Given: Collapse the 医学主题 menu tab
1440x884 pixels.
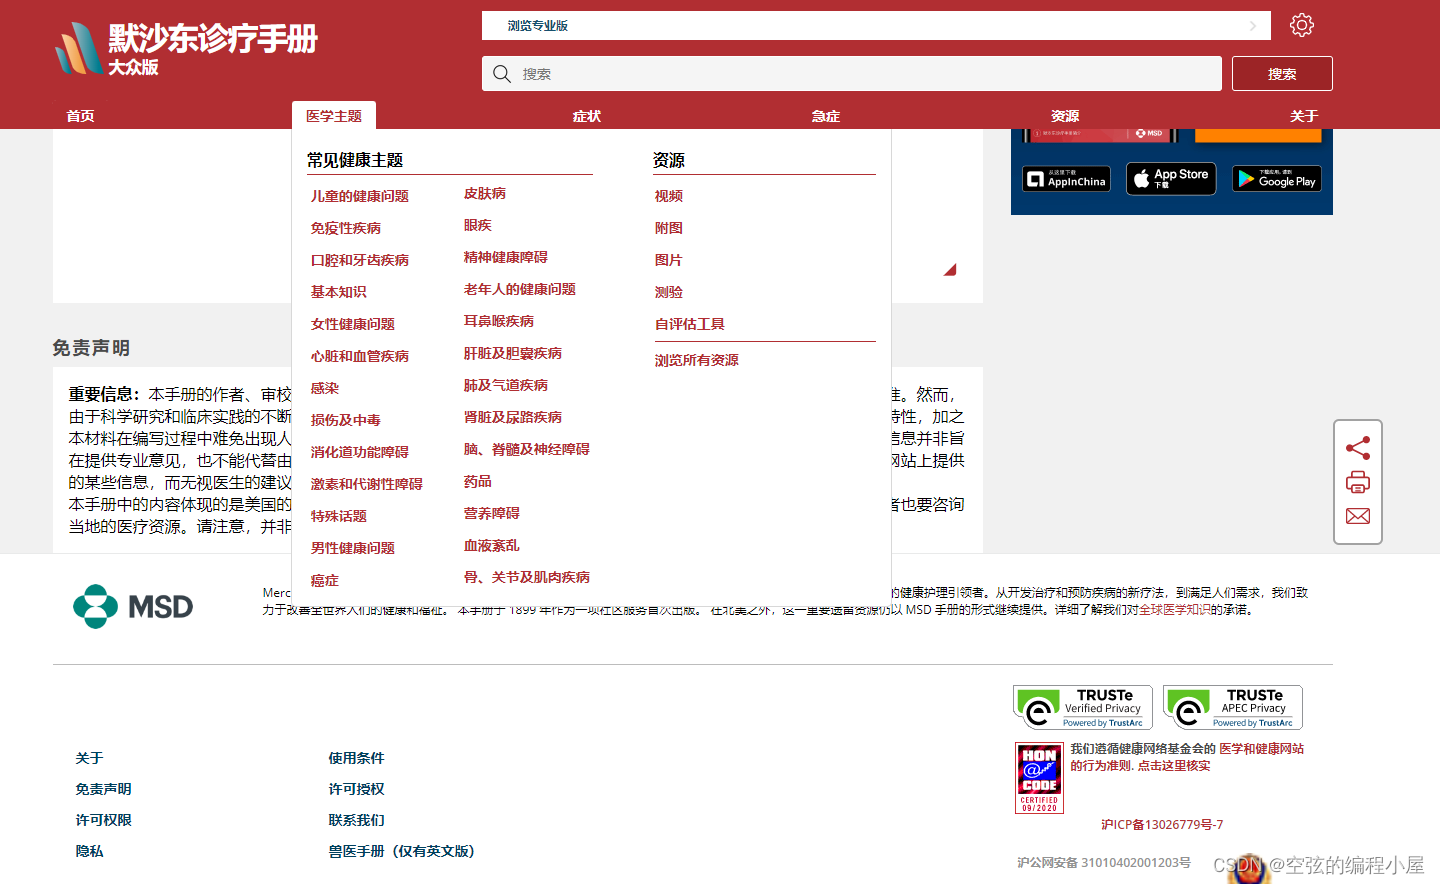Looking at the screenshot, I should [334, 116].
